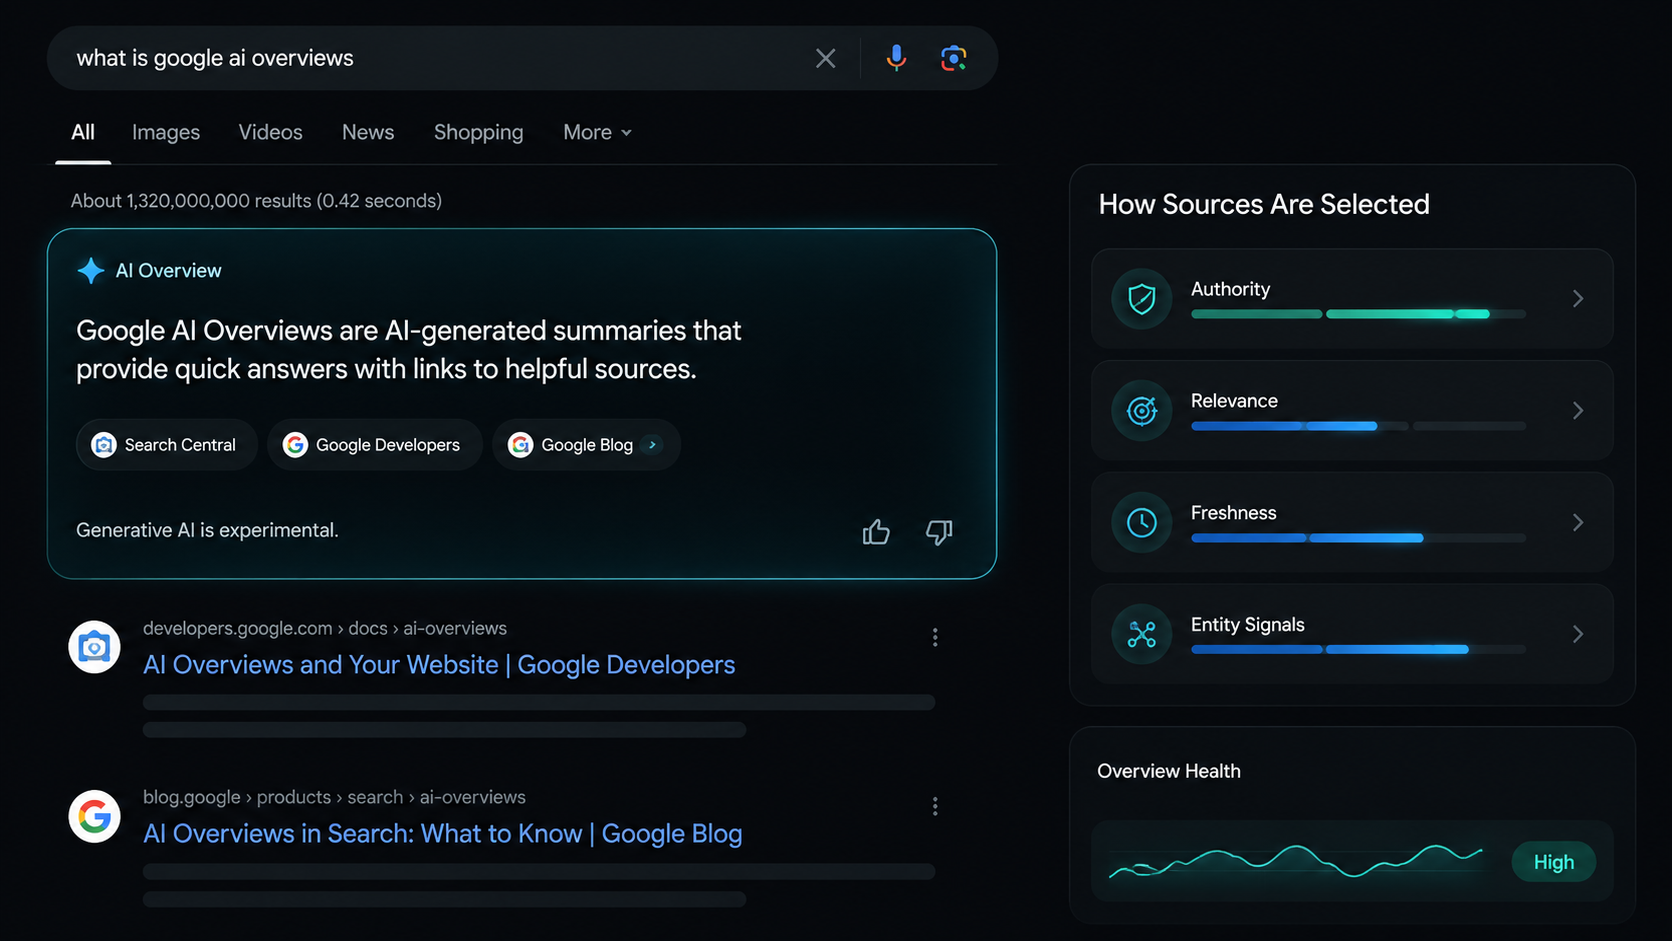Switch to the Videos tab
The height and width of the screenshot is (941, 1672).
pyautogui.click(x=270, y=132)
